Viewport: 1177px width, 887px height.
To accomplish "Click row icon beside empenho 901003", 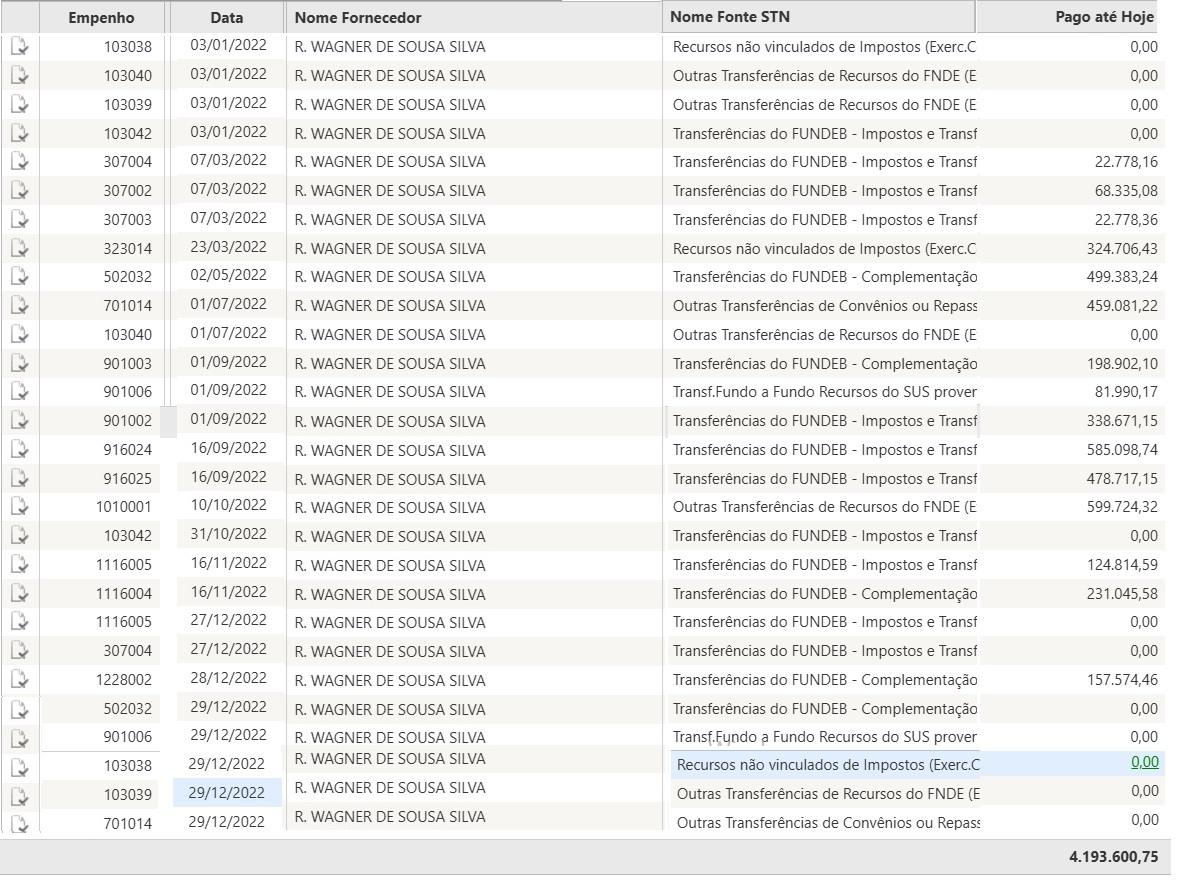I will pyautogui.click(x=19, y=363).
